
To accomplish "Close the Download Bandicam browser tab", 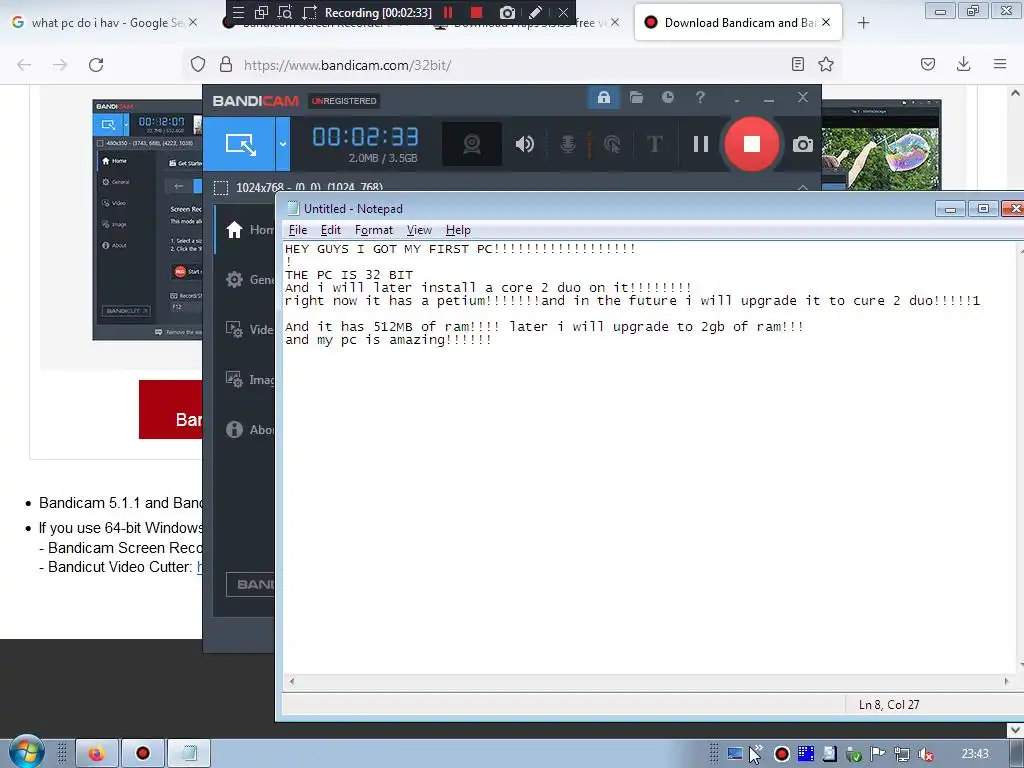I will coord(826,22).
